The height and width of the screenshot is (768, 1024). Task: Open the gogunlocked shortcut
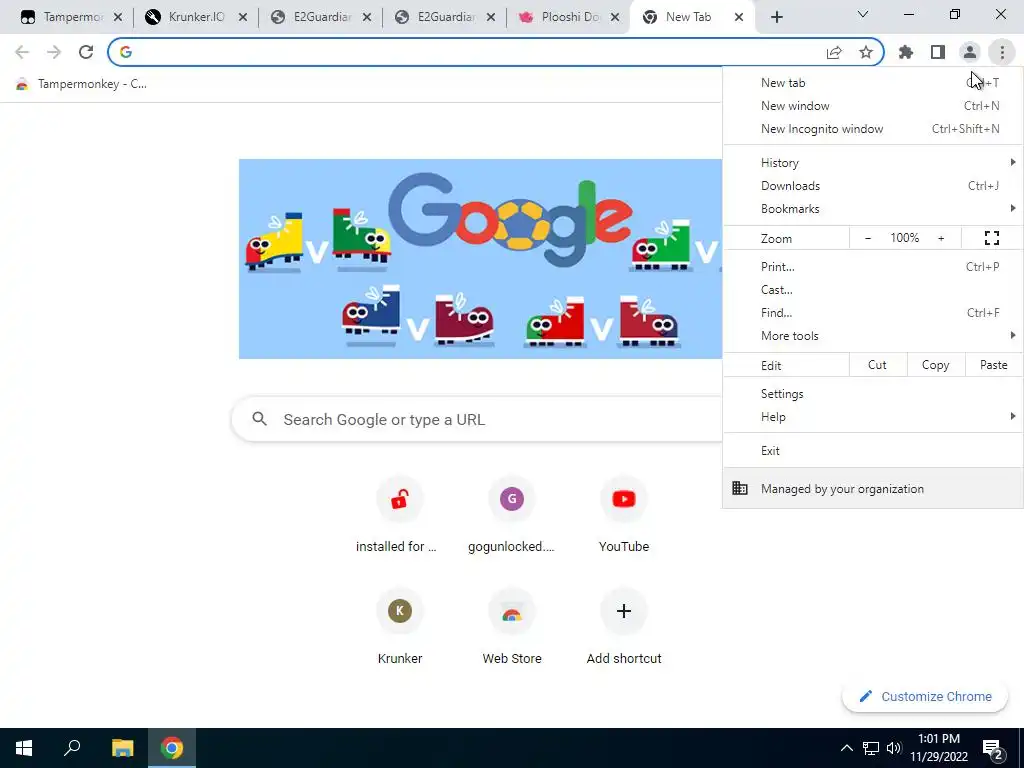coord(511,515)
